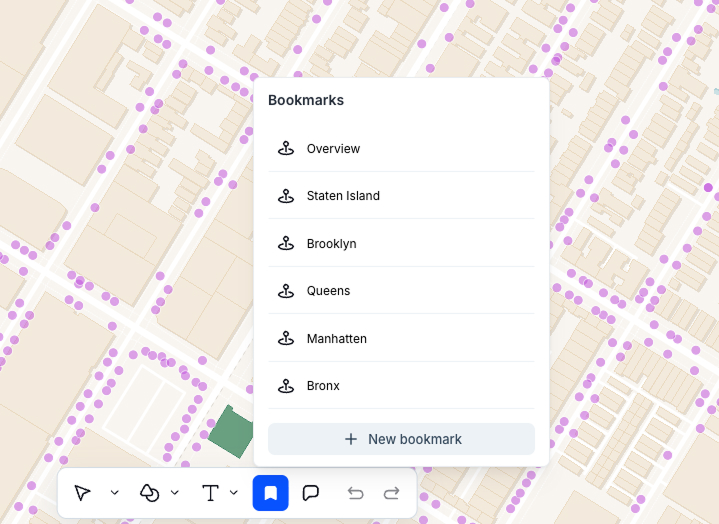The width and height of the screenshot is (719, 524).
Task: Jump to the Staten Island bookmark
Action: (x=343, y=196)
